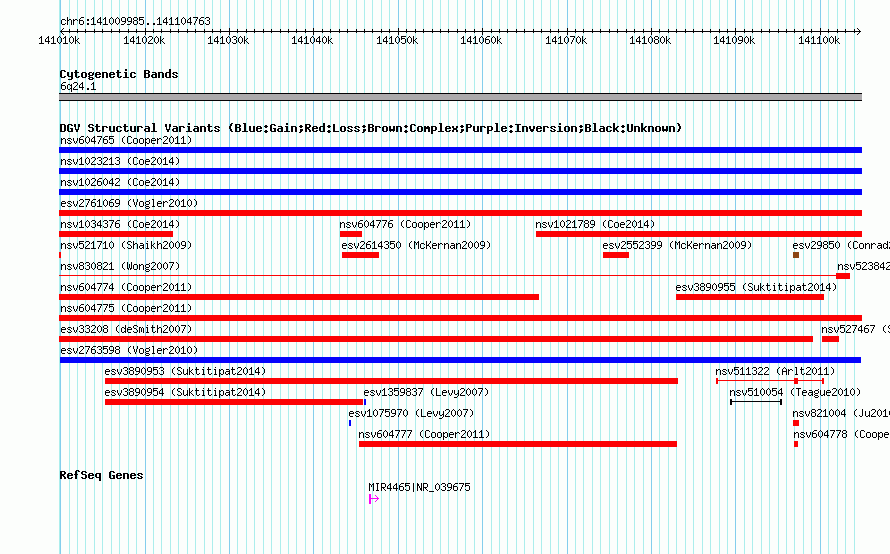Select the nsv1023213 (Coe2014) variant label
This screenshot has width=890, height=554.
(120, 161)
